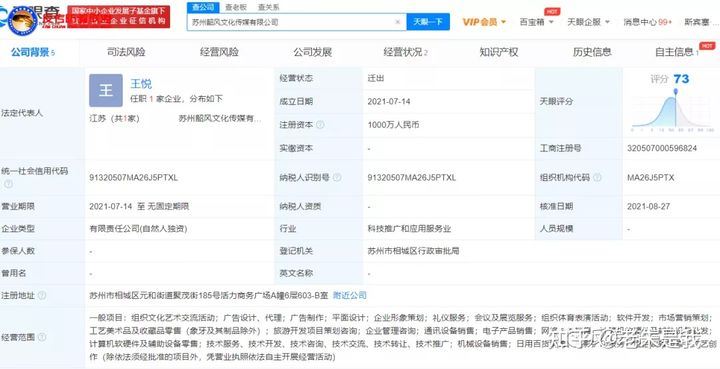The height and width of the screenshot is (369, 720).
Task: Select credit code 91320507MA26J5PTXL under 统一社会信用代码
Action: point(134,178)
